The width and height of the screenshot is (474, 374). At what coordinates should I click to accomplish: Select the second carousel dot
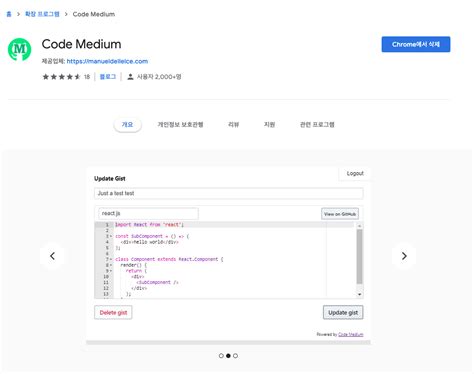(x=228, y=356)
